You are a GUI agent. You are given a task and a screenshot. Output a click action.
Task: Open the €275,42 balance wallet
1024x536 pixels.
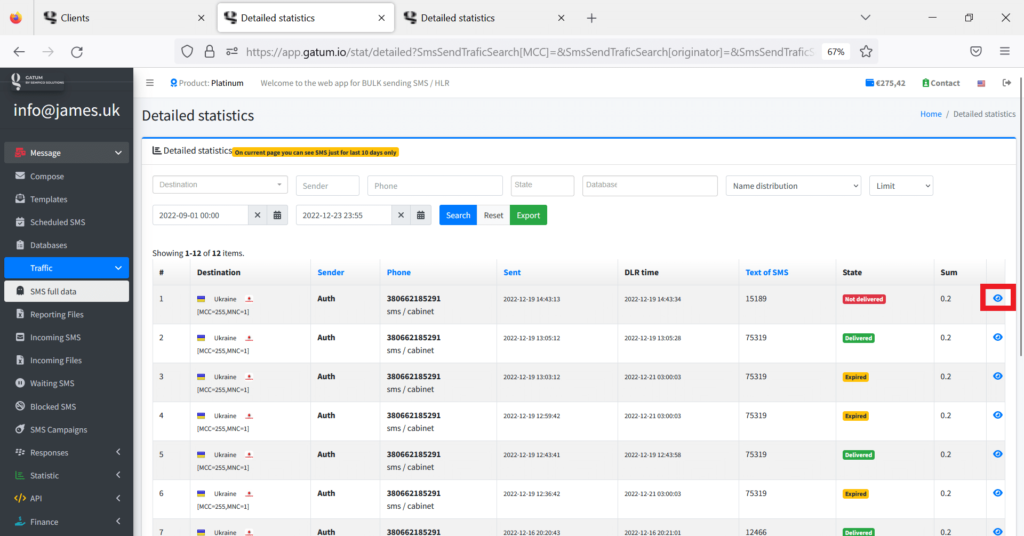pos(885,83)
